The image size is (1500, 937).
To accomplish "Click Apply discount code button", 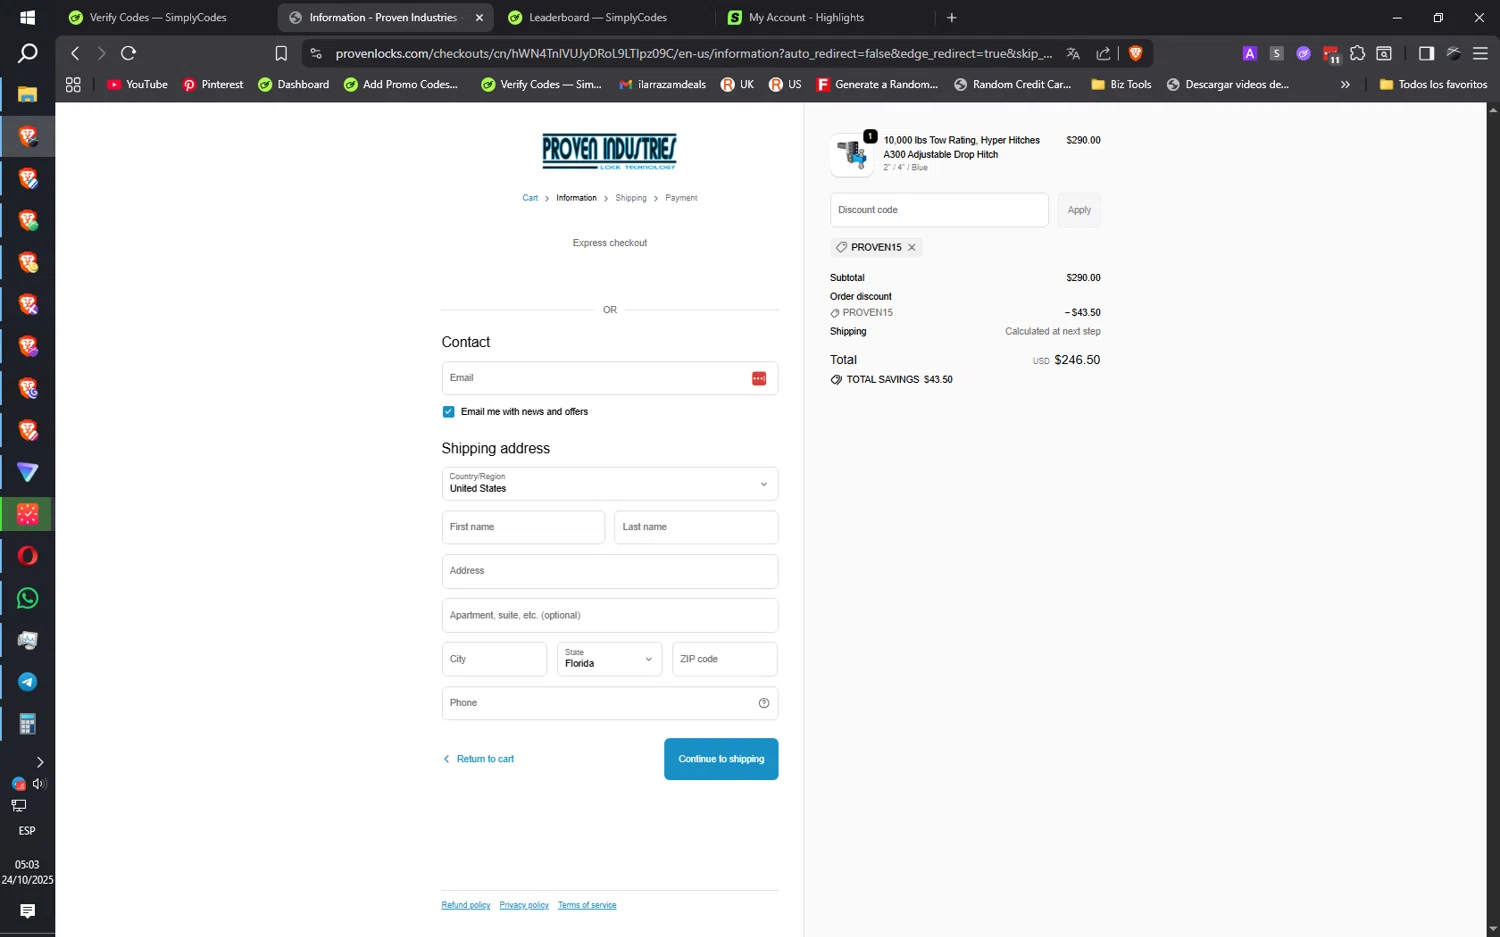I will 1079,210.
